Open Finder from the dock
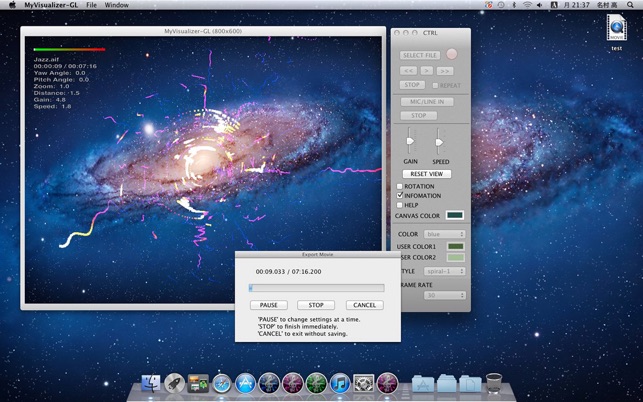The height and width of the screenshot is (402, 643). (x=151, y=384)
